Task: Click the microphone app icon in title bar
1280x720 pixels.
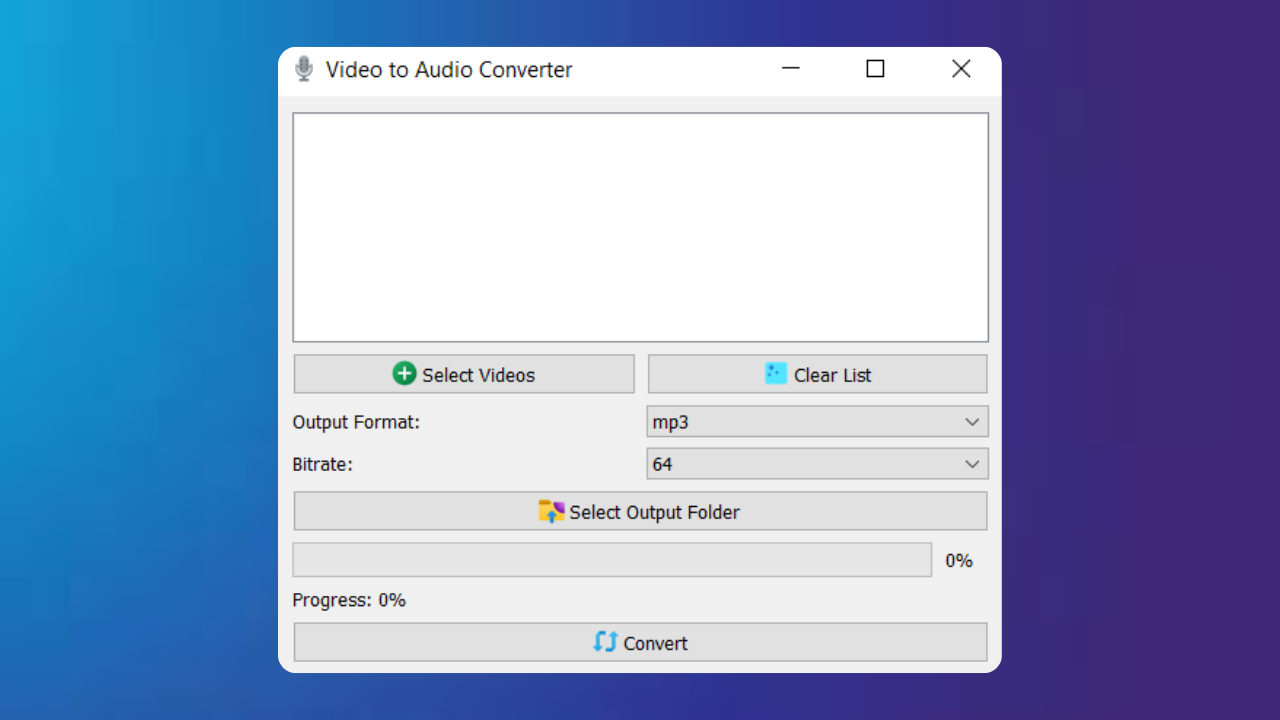Action: 304,69
